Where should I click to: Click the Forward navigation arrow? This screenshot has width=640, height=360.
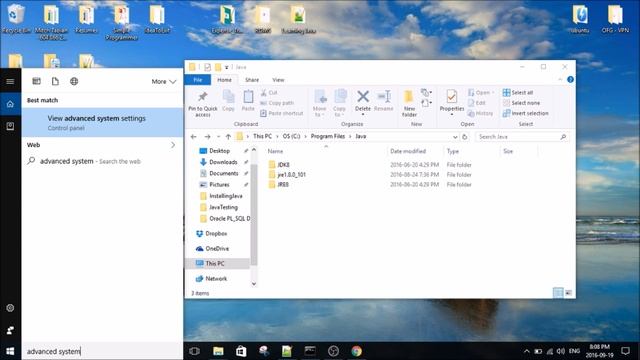coord(207,137)
